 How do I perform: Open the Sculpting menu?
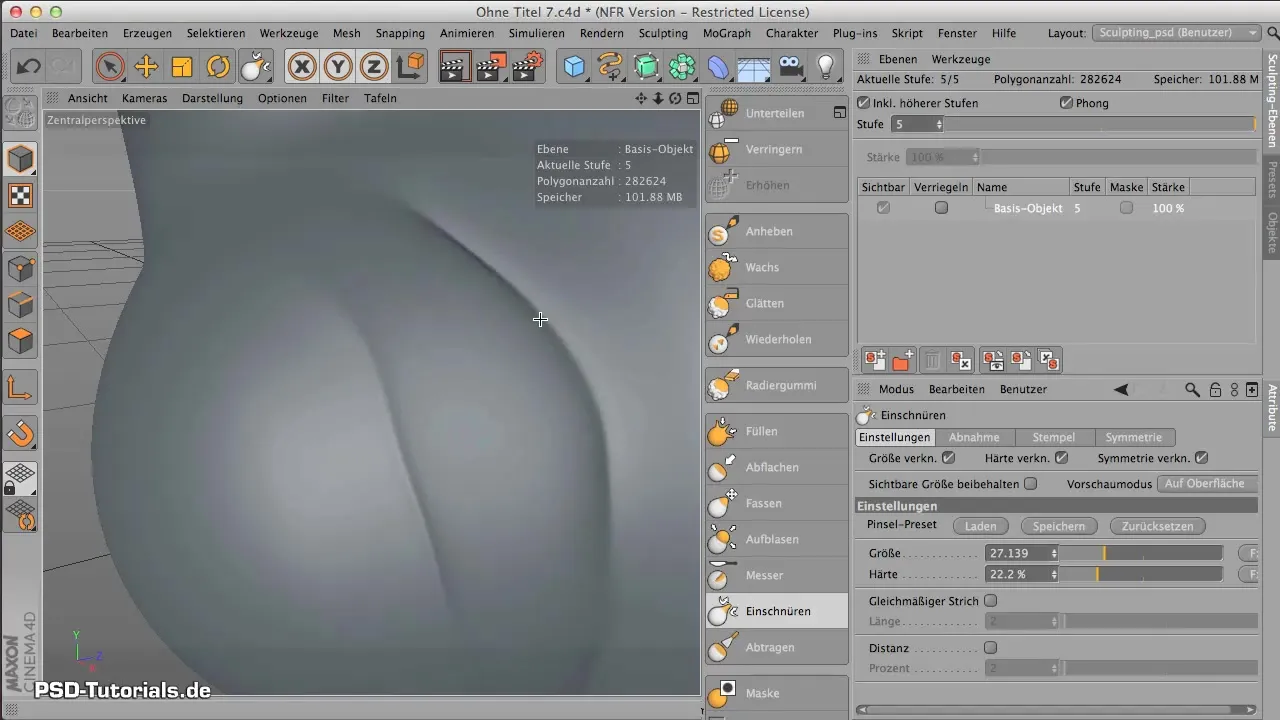click(663, 33)
